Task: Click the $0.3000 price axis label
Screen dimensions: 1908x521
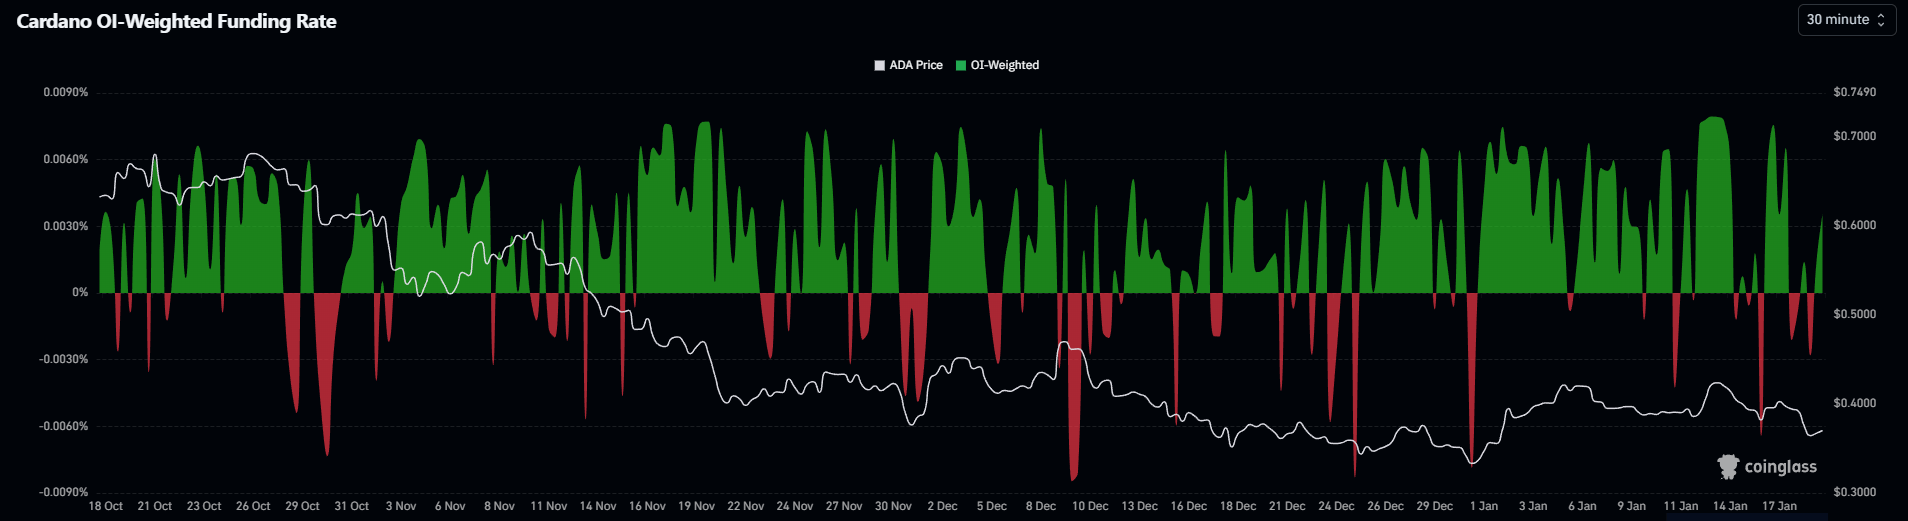Action: 1855,492
